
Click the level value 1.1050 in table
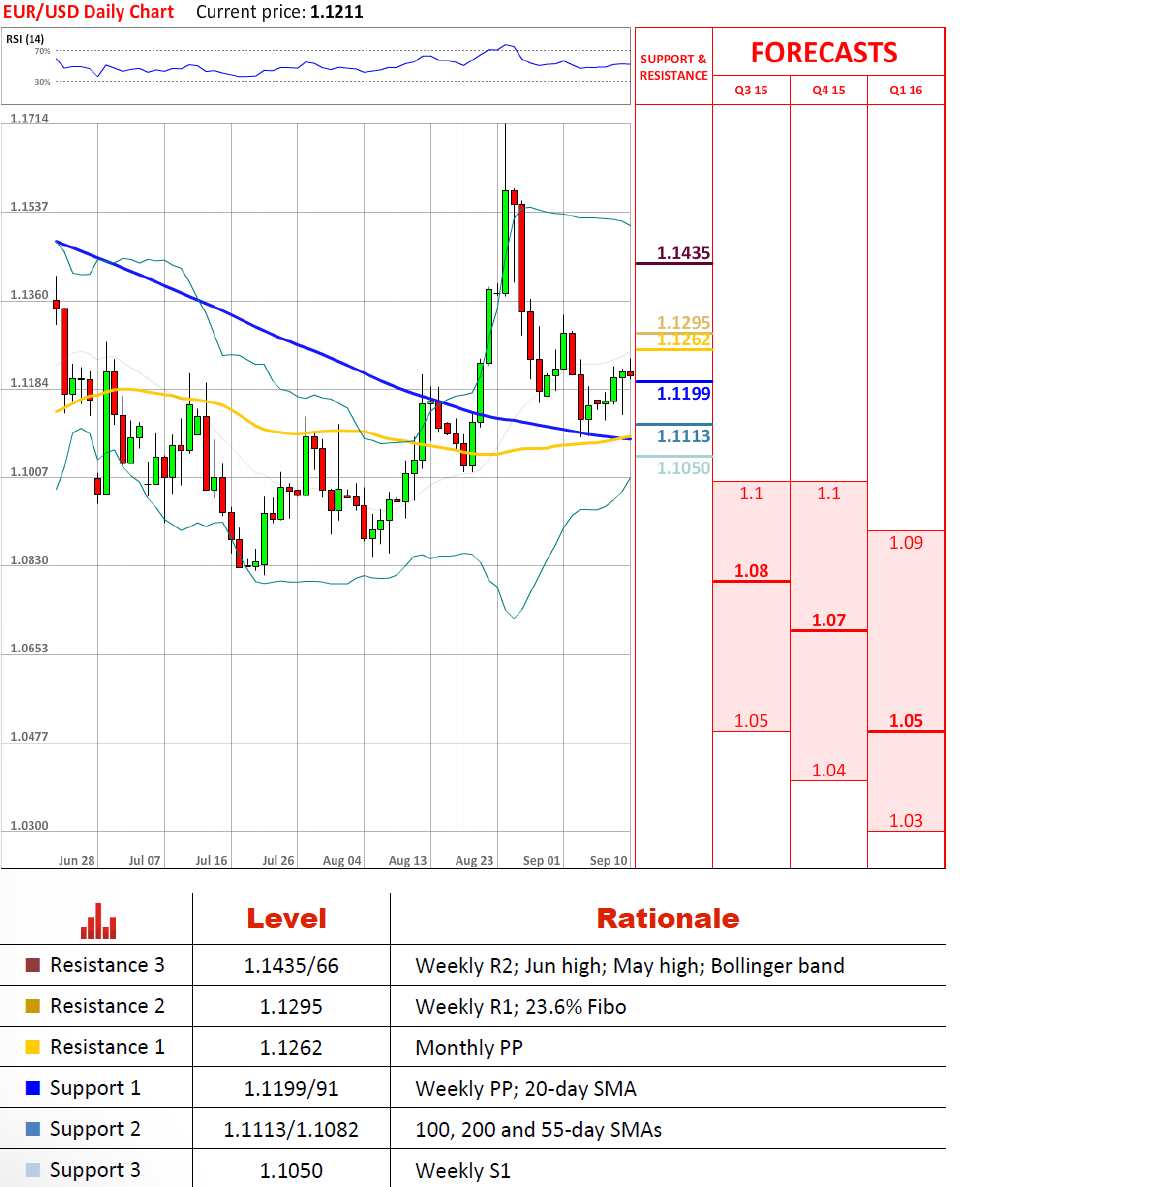(x=291, y=1170)
